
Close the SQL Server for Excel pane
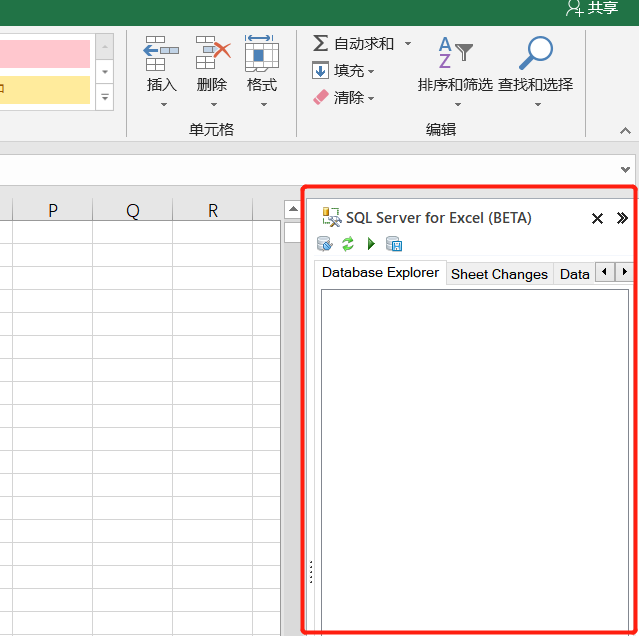click(597, 218)
